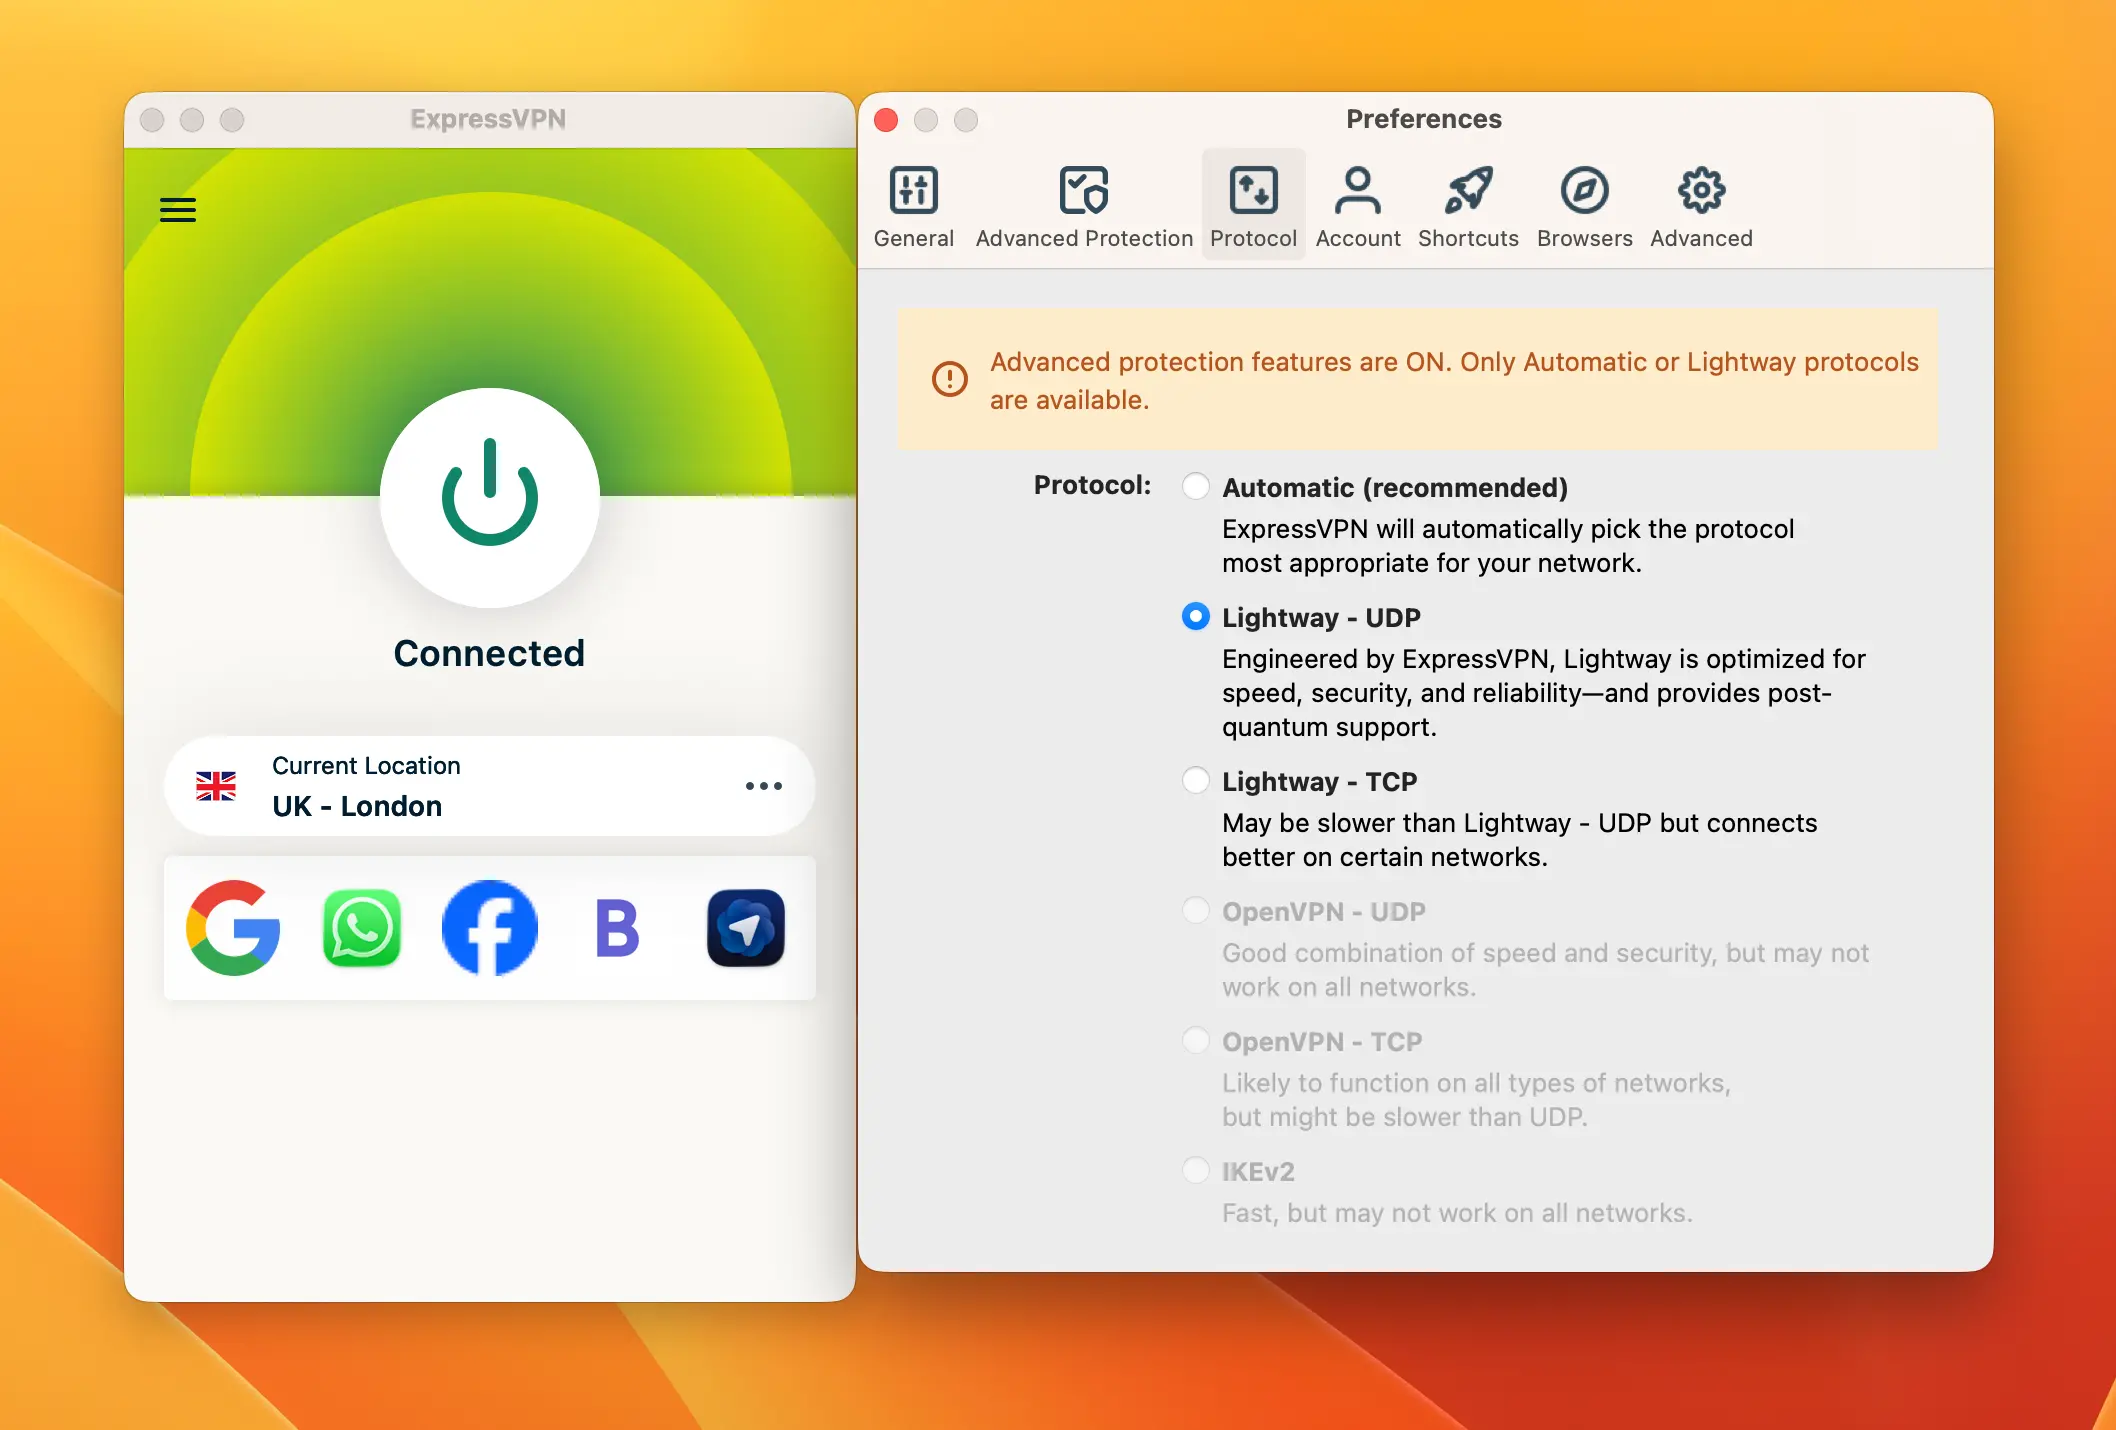Select the Browsers compass icon

point(1583,203)
